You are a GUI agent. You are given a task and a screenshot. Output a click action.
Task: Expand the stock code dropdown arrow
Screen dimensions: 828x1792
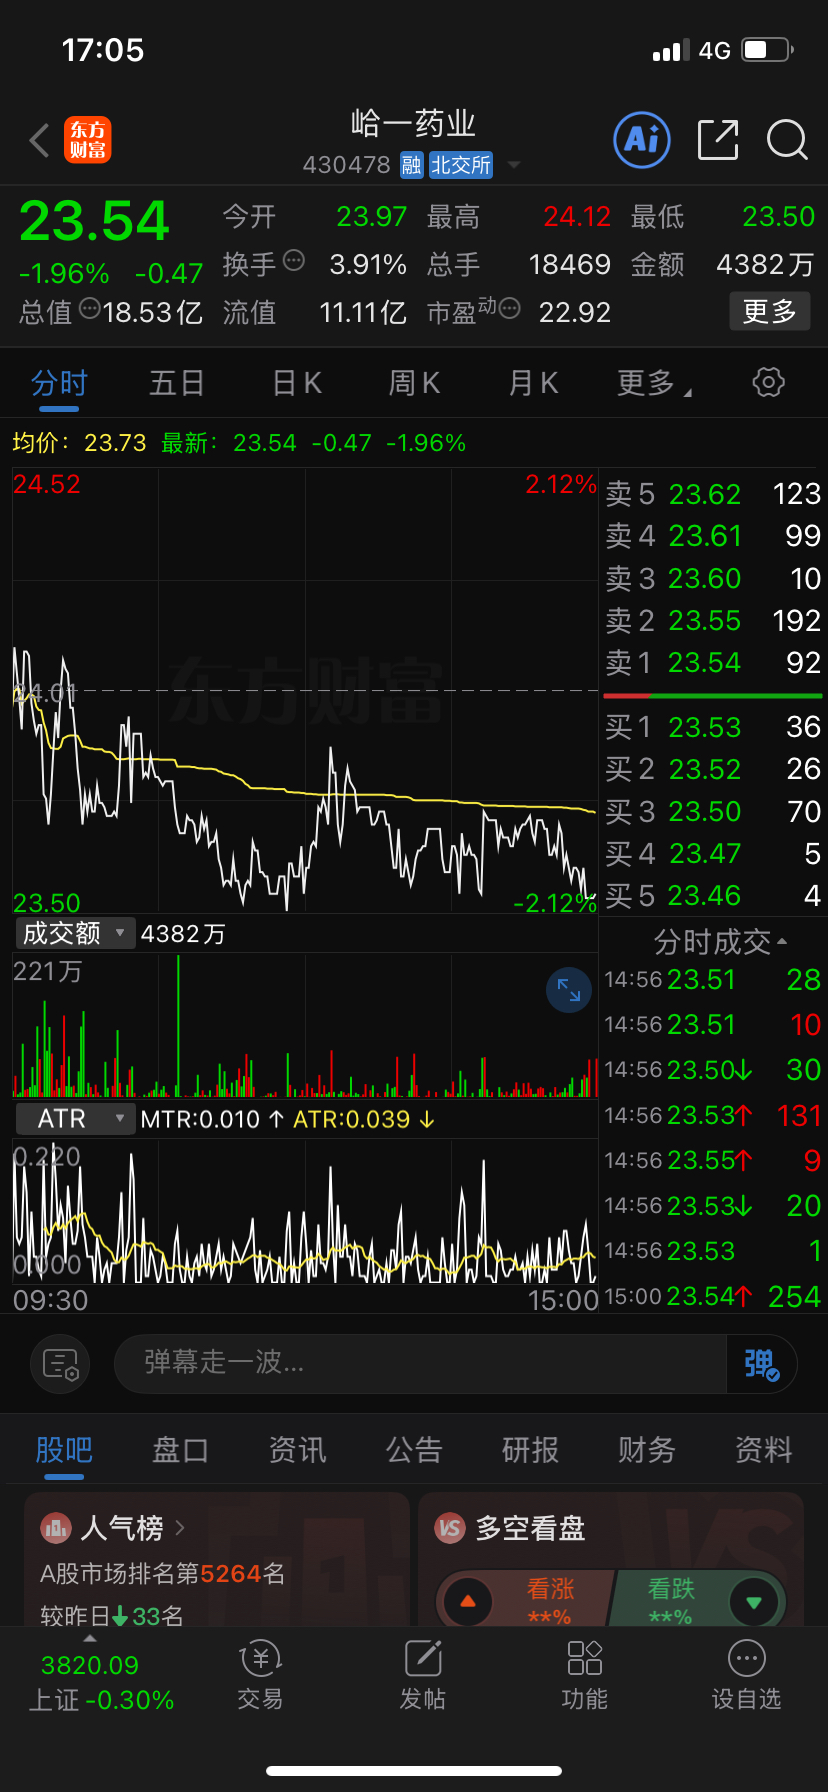pos(514,165)
